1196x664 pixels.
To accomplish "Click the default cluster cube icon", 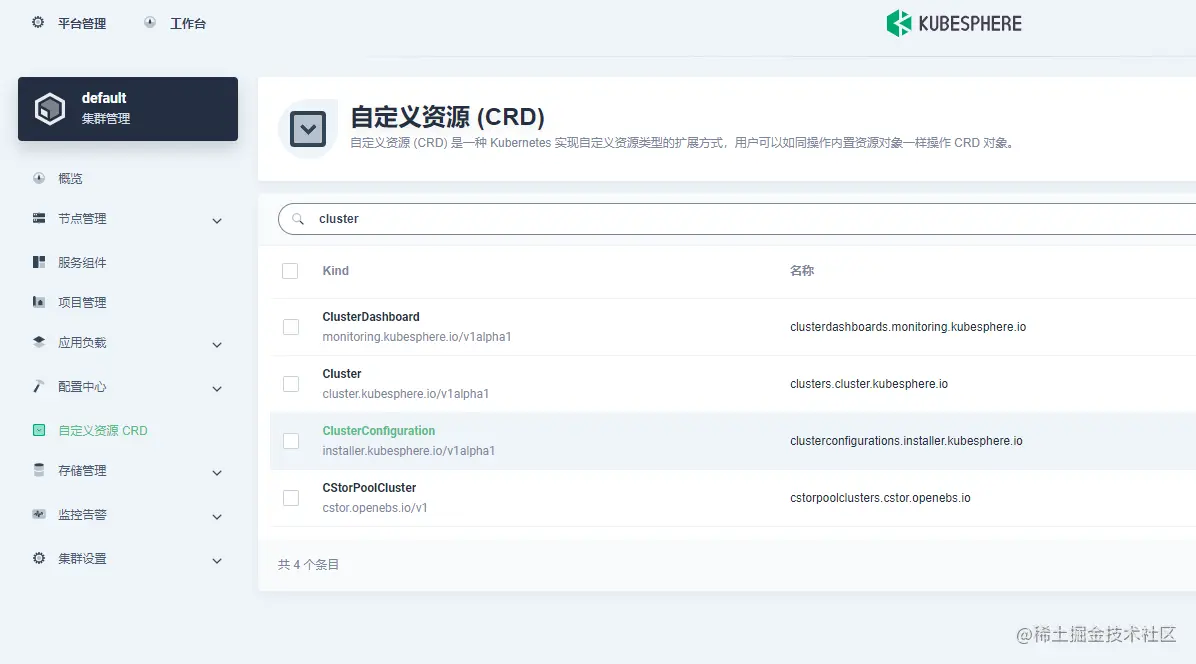I will click(x=50, y=109).
